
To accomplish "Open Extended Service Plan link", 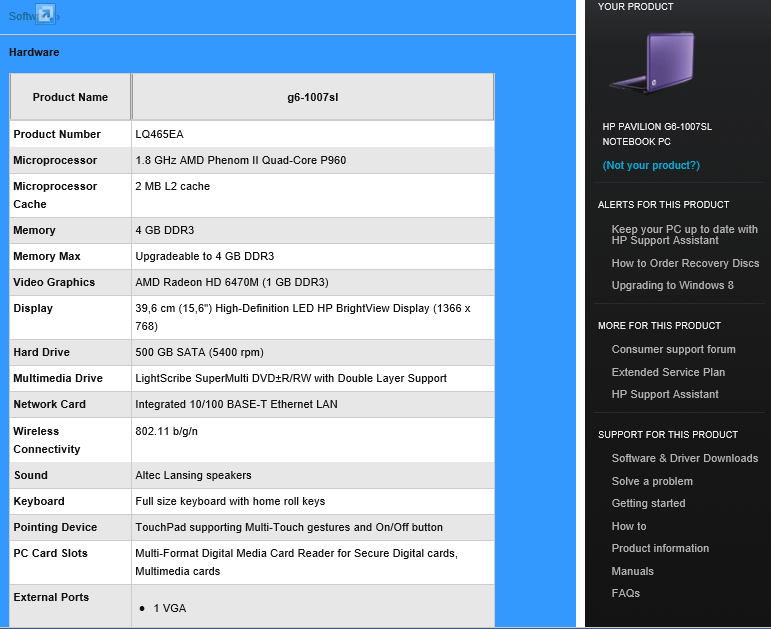I will tap(668, 372).
